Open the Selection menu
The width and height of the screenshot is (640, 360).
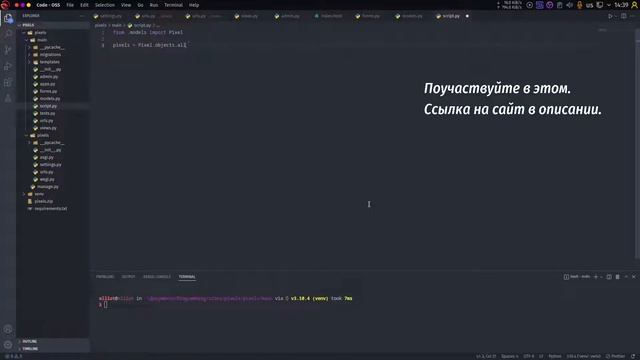tap(104, 5)
